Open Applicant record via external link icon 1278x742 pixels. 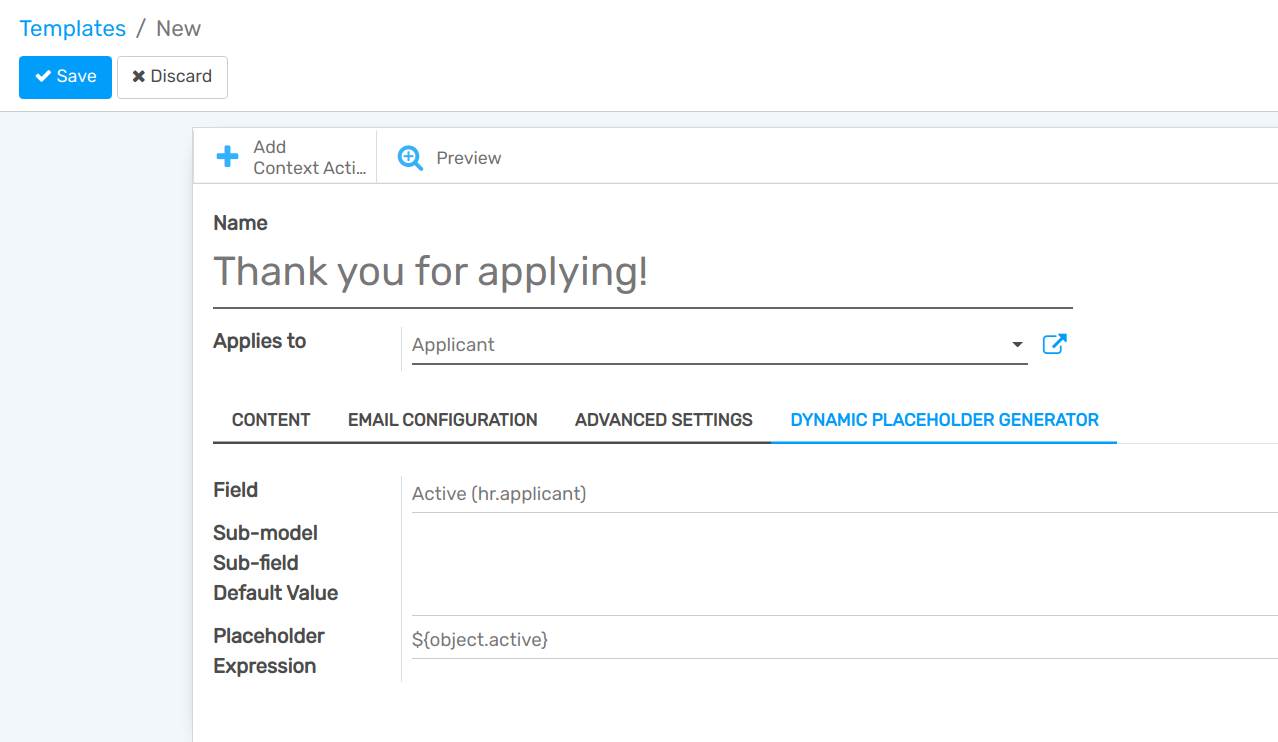click(1054, 343)
